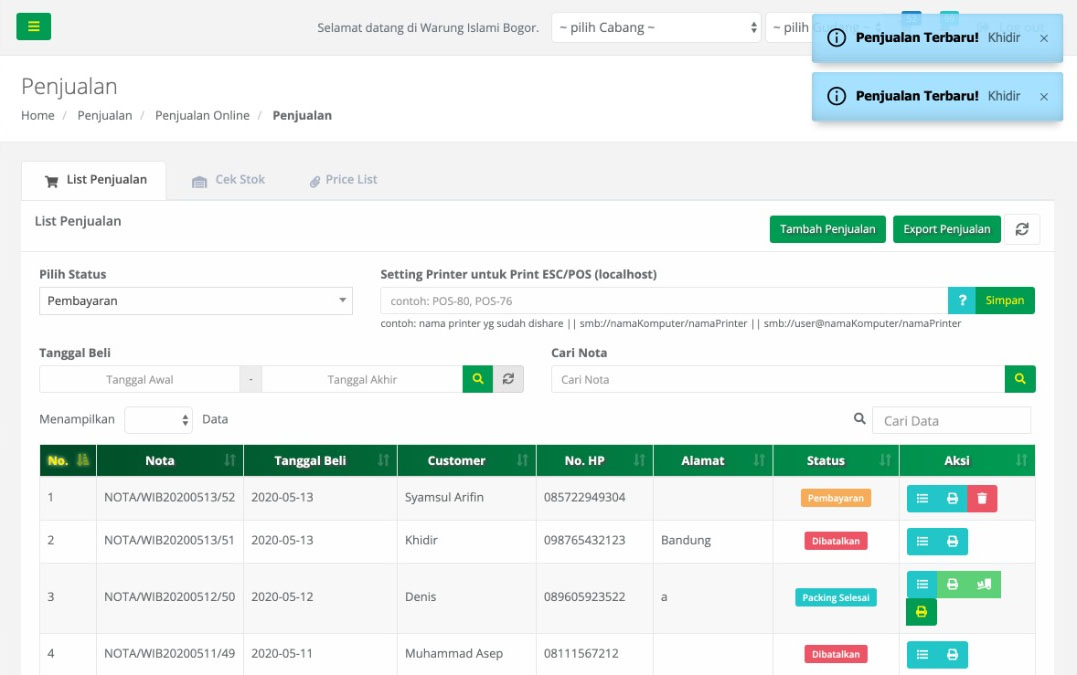The width and height of the screenshot is (1077, 675).
Task: View detail list for Syamsul Arifin order
Action: pyautogui.click(x=922, y=498)
